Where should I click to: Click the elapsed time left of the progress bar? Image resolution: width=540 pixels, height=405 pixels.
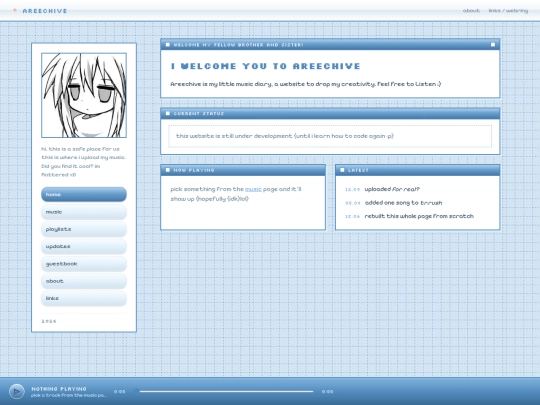tap(120, 392)
